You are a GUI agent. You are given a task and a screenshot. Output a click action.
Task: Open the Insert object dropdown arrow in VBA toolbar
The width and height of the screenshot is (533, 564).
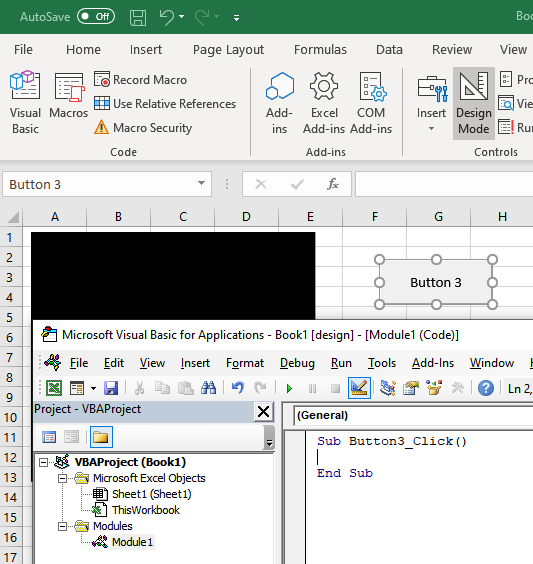[94, 388]
